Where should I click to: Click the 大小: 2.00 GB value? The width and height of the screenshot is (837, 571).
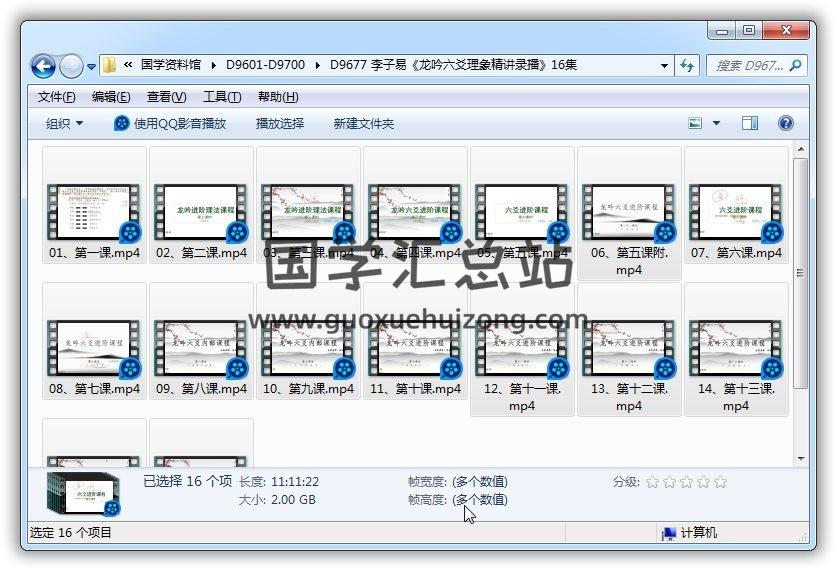[x=293, y=500]
